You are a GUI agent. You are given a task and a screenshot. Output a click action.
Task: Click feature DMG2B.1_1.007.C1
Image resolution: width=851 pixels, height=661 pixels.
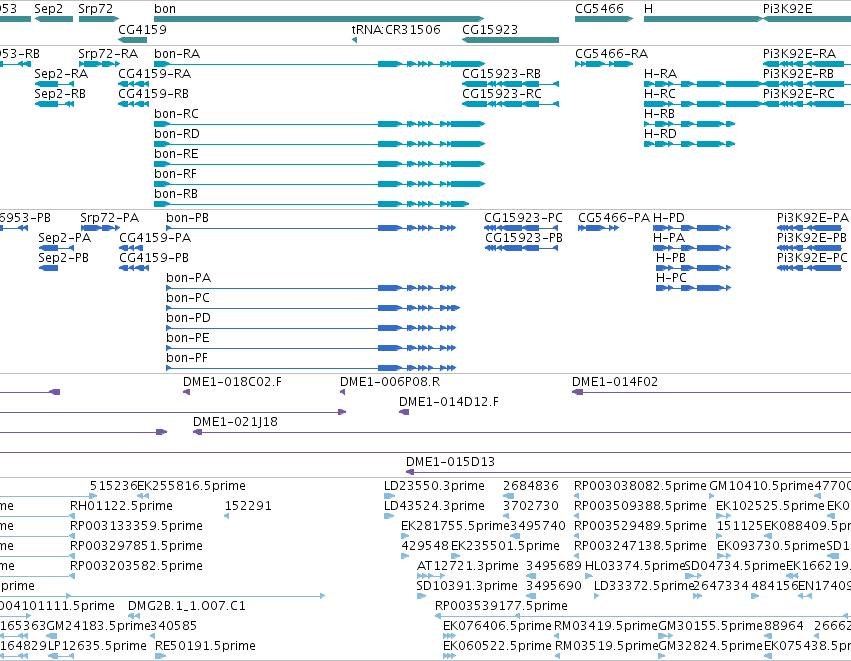pyautogui.click(x=134, y=616)
